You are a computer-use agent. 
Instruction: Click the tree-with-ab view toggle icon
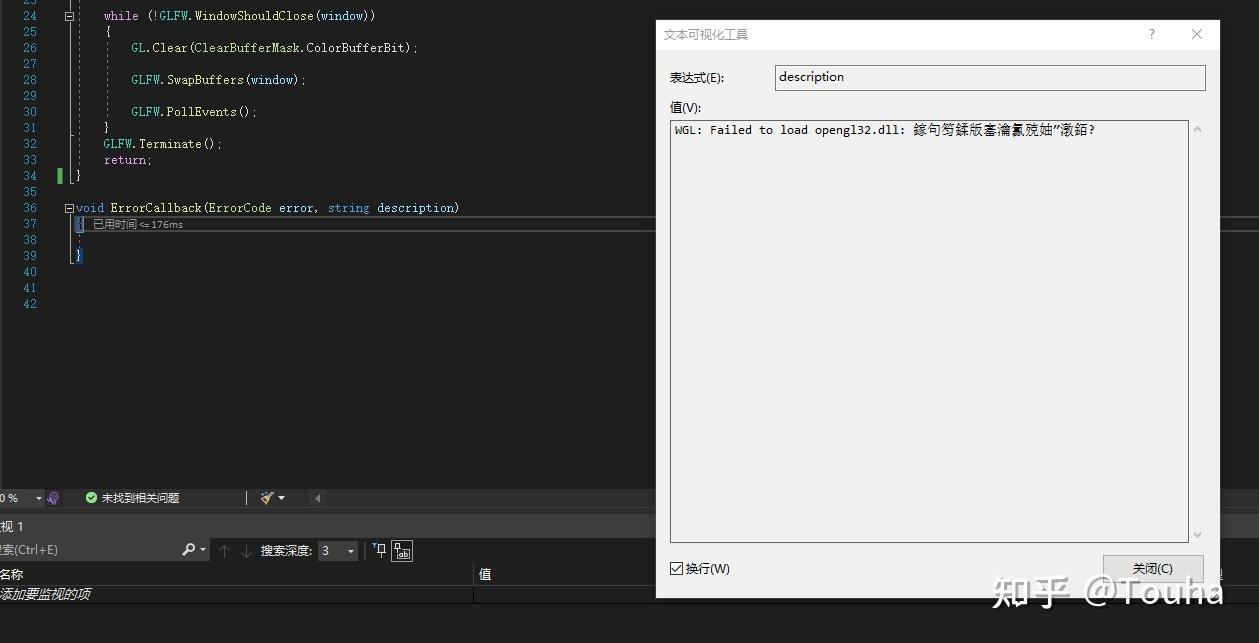pos(402,551)
